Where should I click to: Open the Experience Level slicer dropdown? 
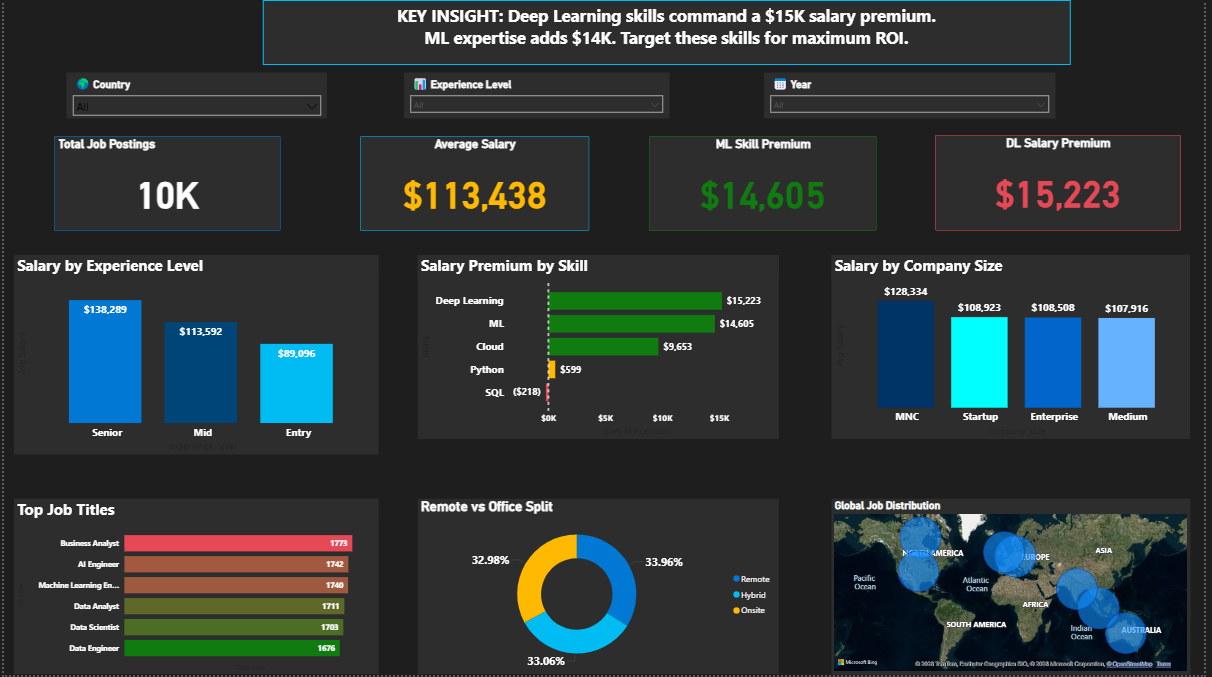coord(537,104)
